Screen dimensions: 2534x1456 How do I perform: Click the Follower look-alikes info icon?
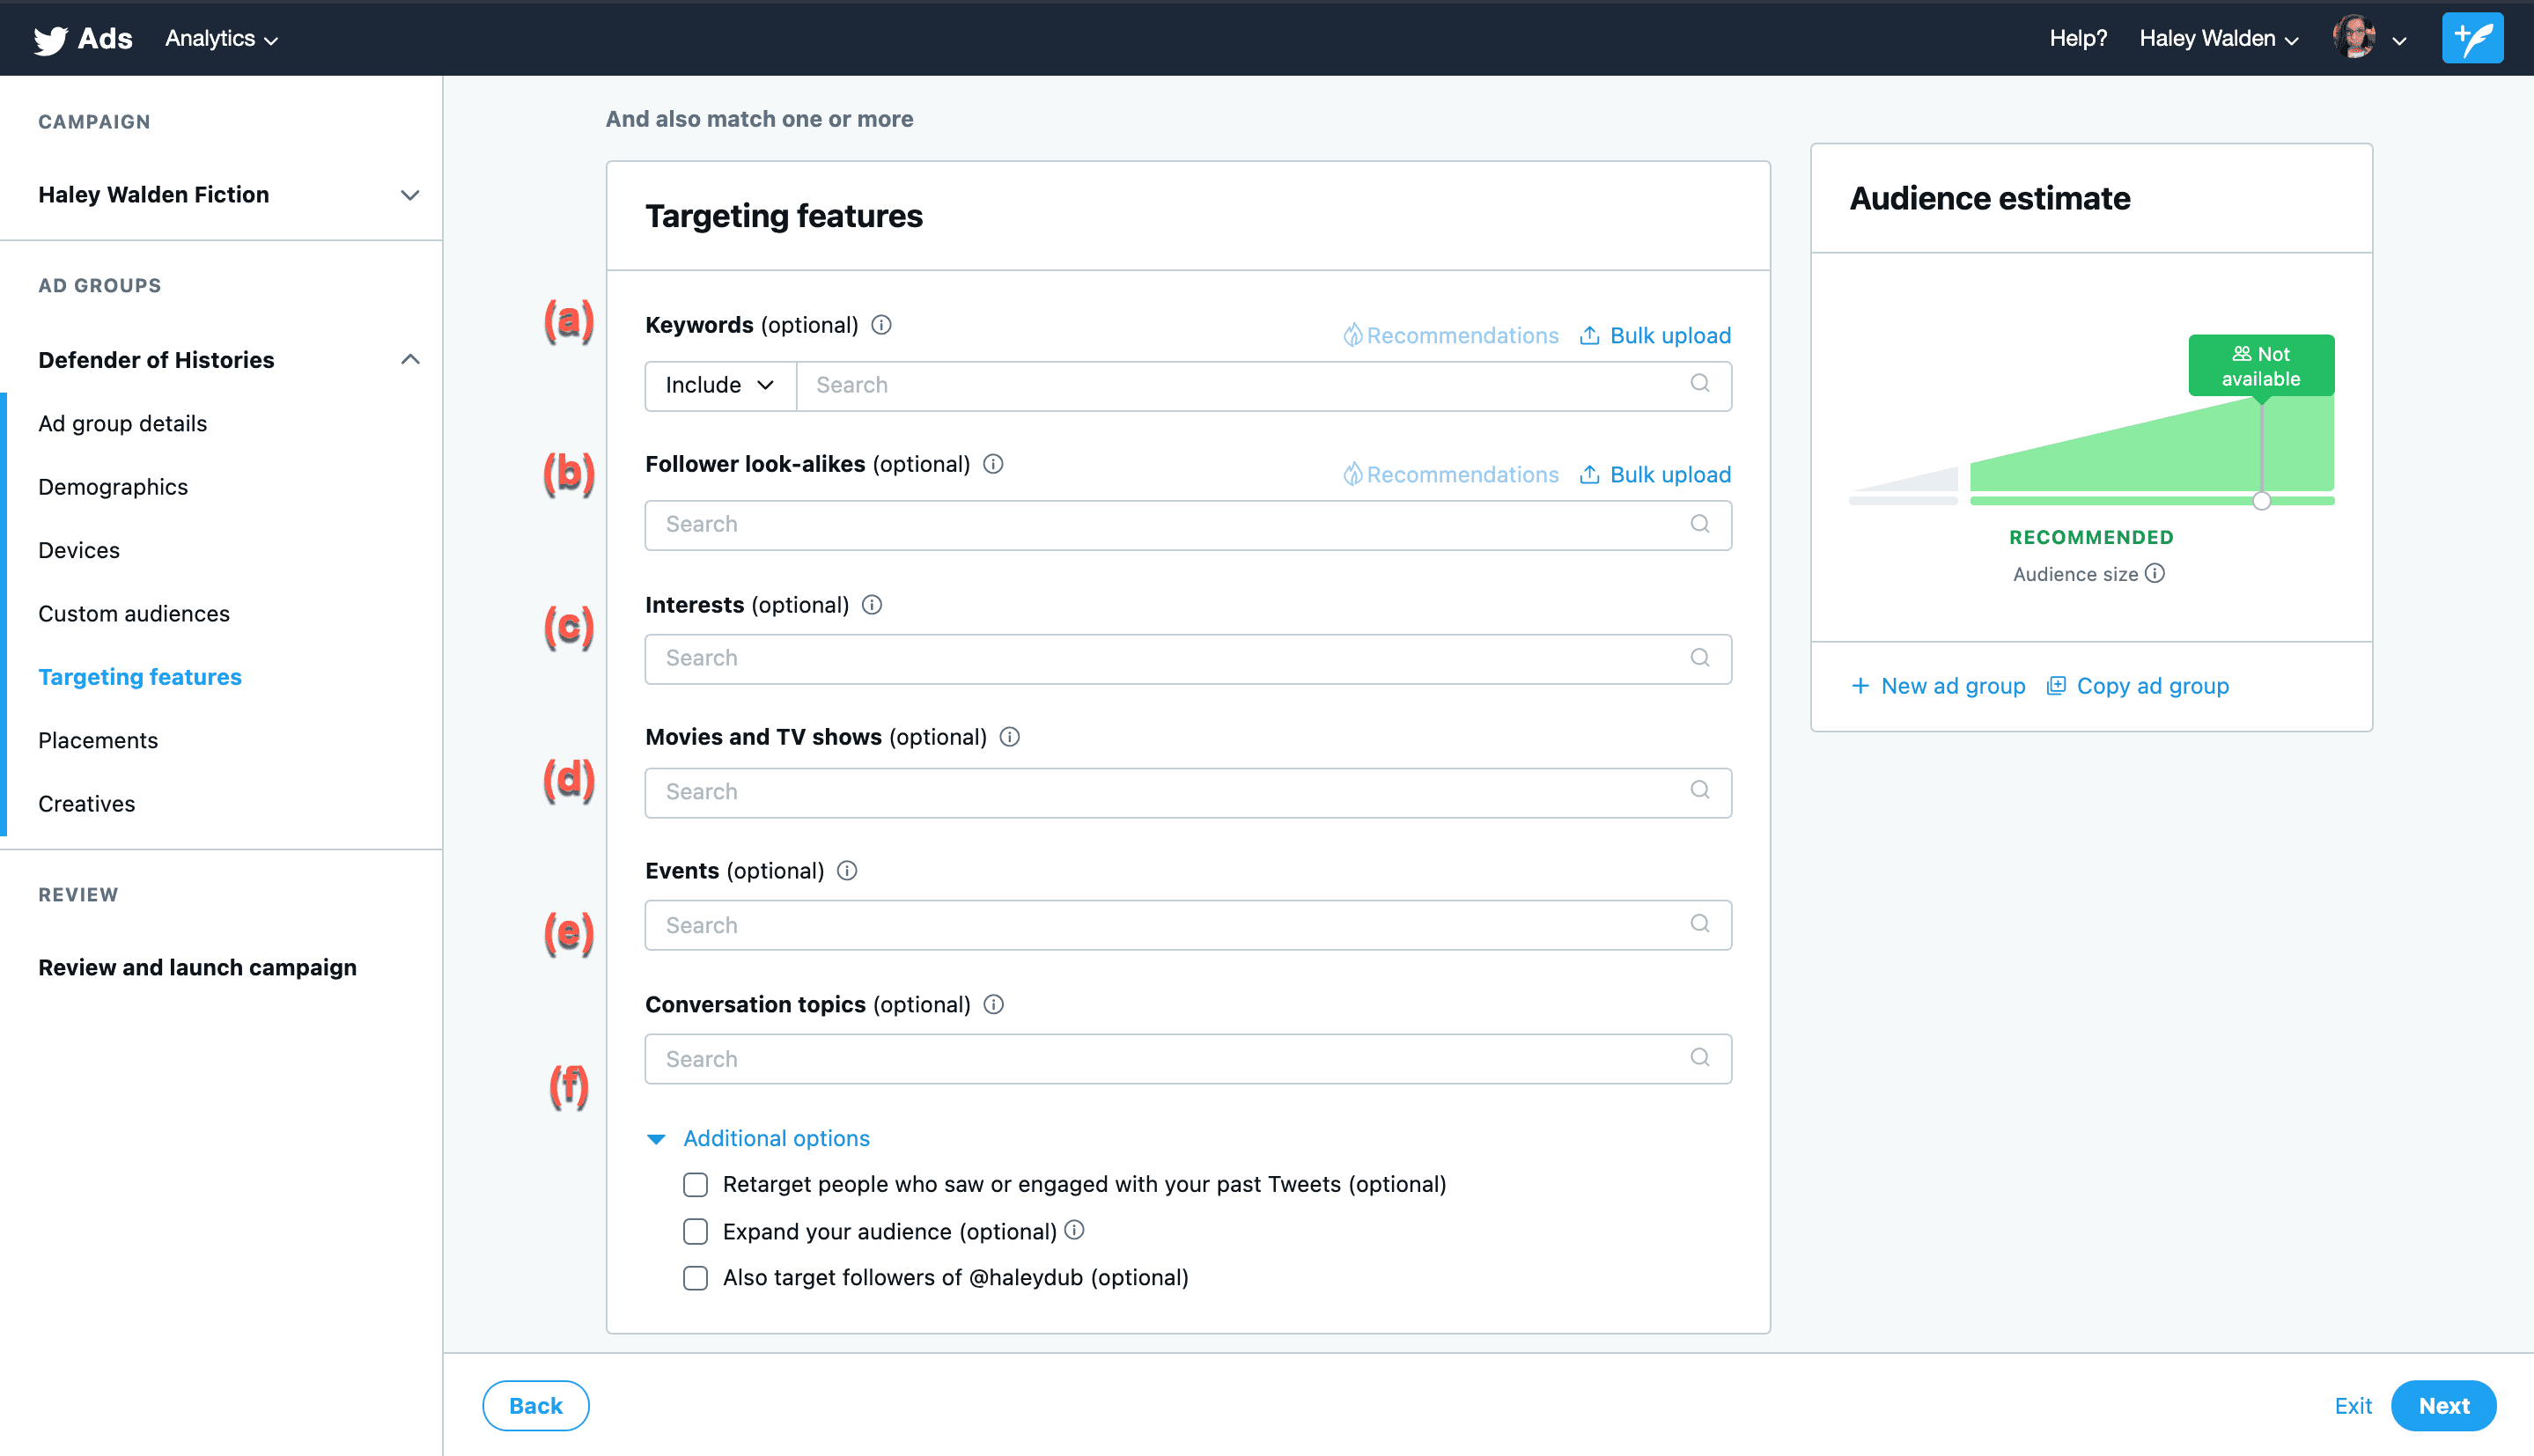coord(993,464)
